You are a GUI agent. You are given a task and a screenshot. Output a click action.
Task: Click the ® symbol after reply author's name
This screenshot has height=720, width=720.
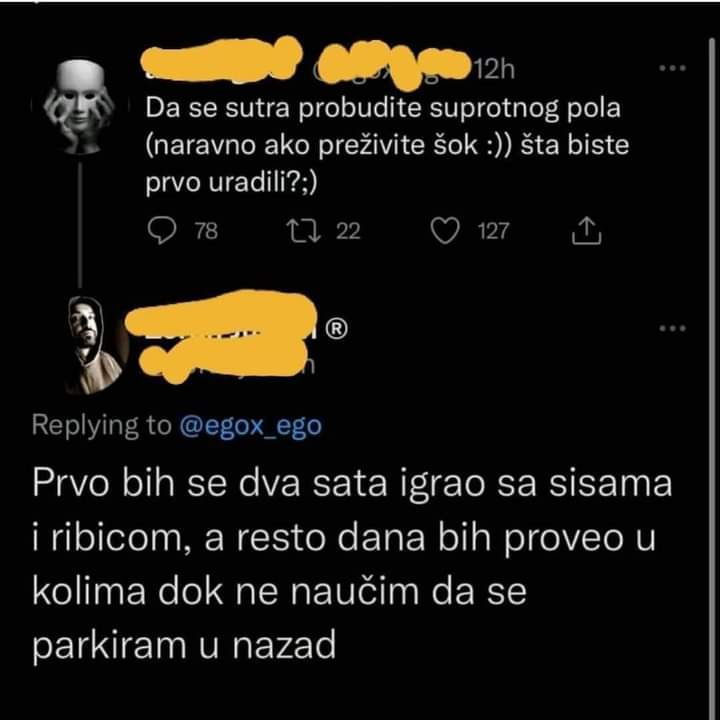click(x=337, y=328)
